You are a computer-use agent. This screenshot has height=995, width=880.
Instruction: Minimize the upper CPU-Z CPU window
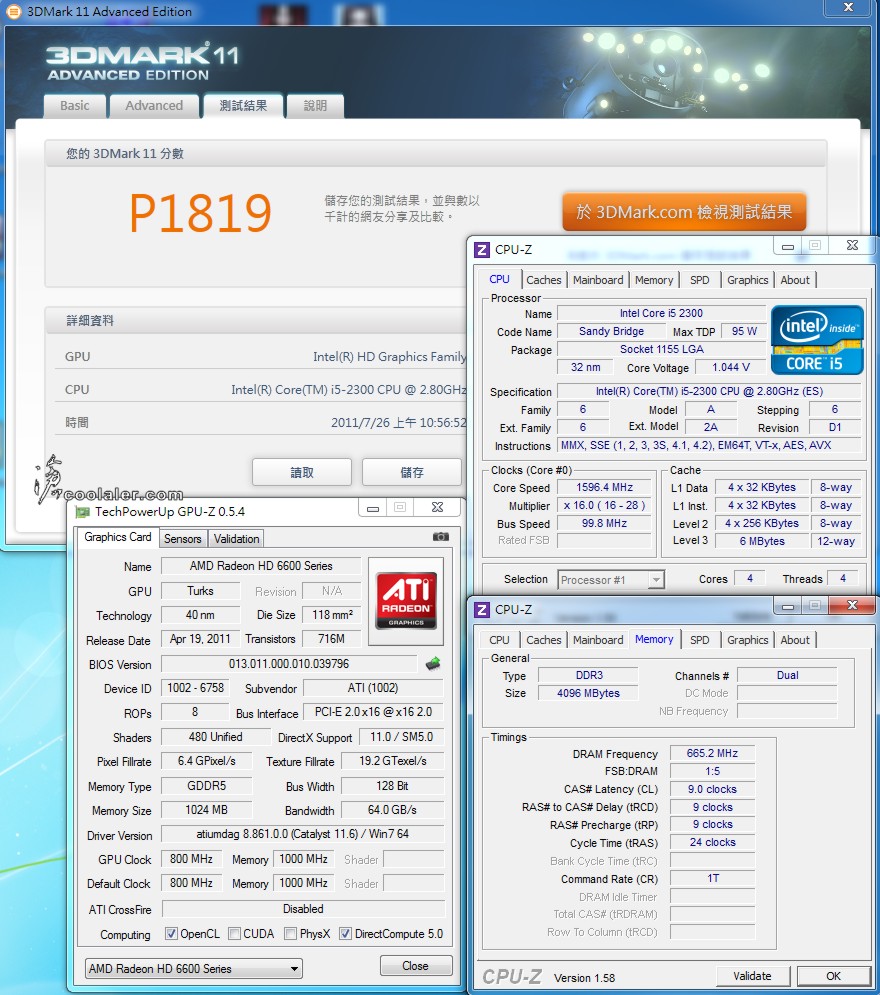[787, 246]
